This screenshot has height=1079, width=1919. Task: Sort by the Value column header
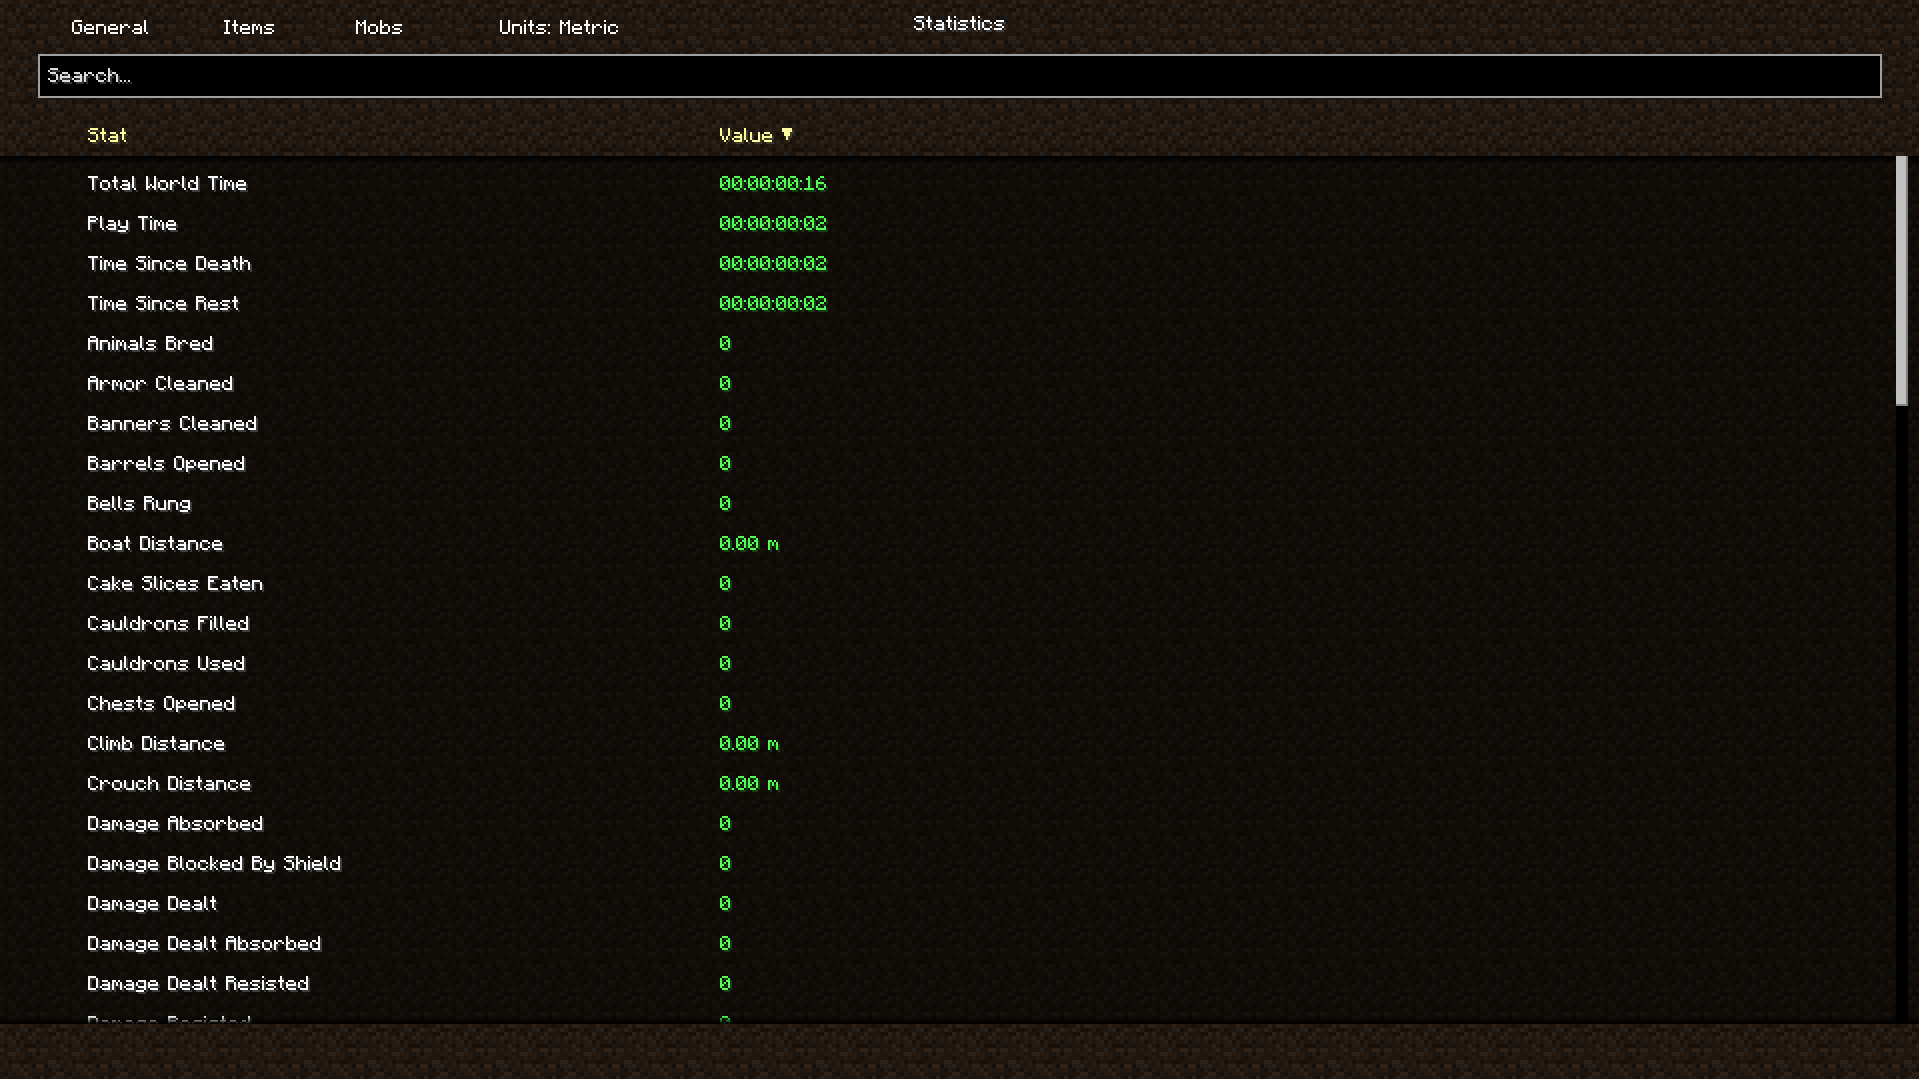[x=746, y=135]
